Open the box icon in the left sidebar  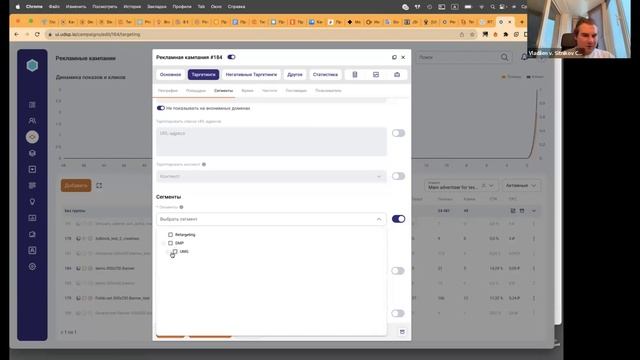click(32, 153)
